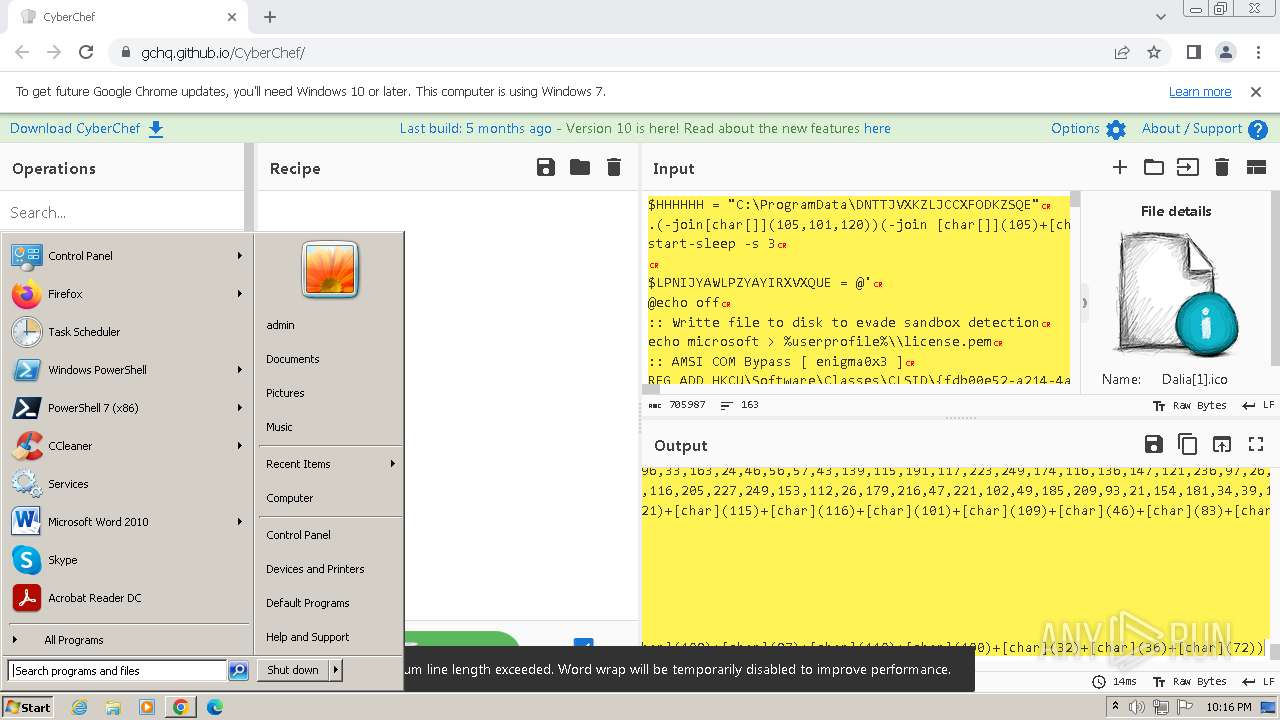Open Skype from Start menu
This screenshot has height=720, width=1280.
(x=126, y=560)
